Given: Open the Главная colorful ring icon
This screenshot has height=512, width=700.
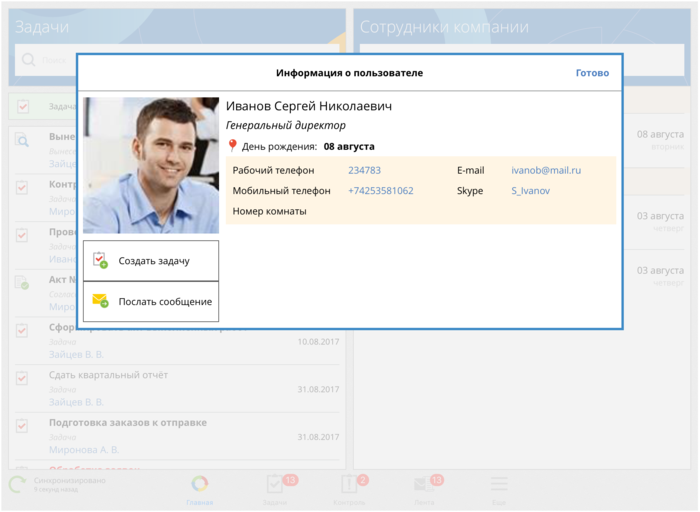Looking at the screenshot, I should (x=200, y=484).
